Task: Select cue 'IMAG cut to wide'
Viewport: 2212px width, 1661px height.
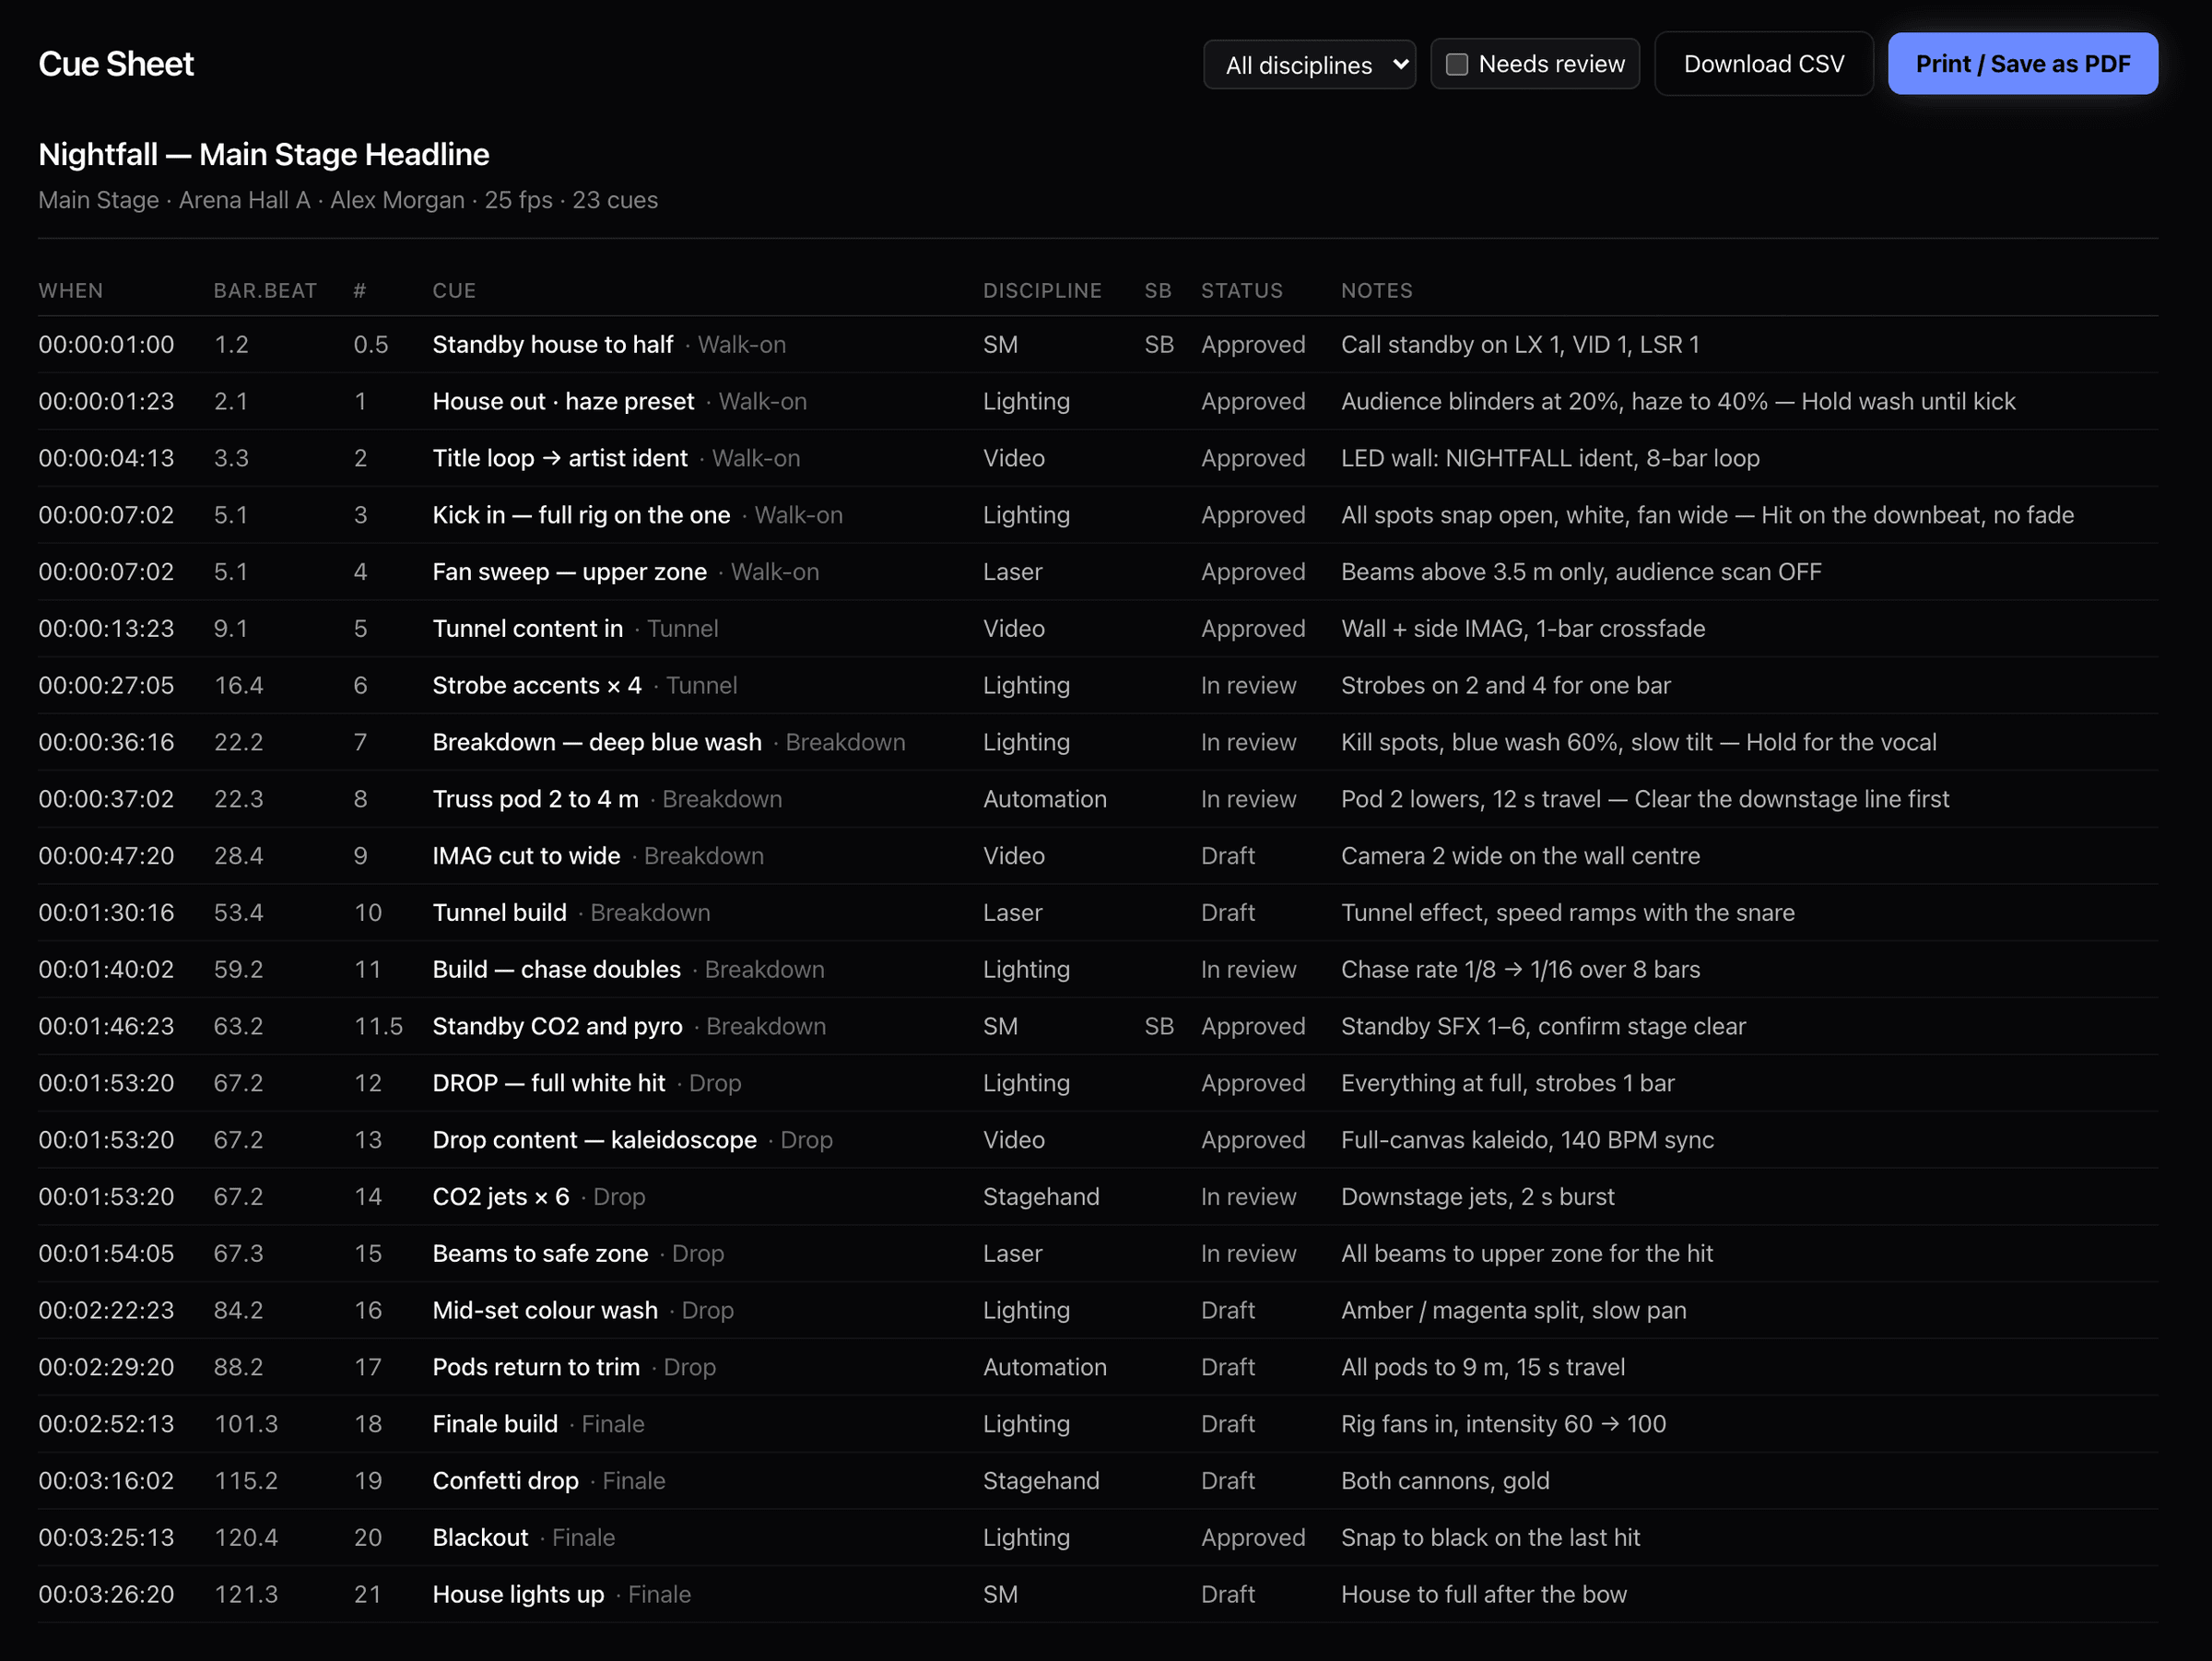Action: tap(526, 856)
